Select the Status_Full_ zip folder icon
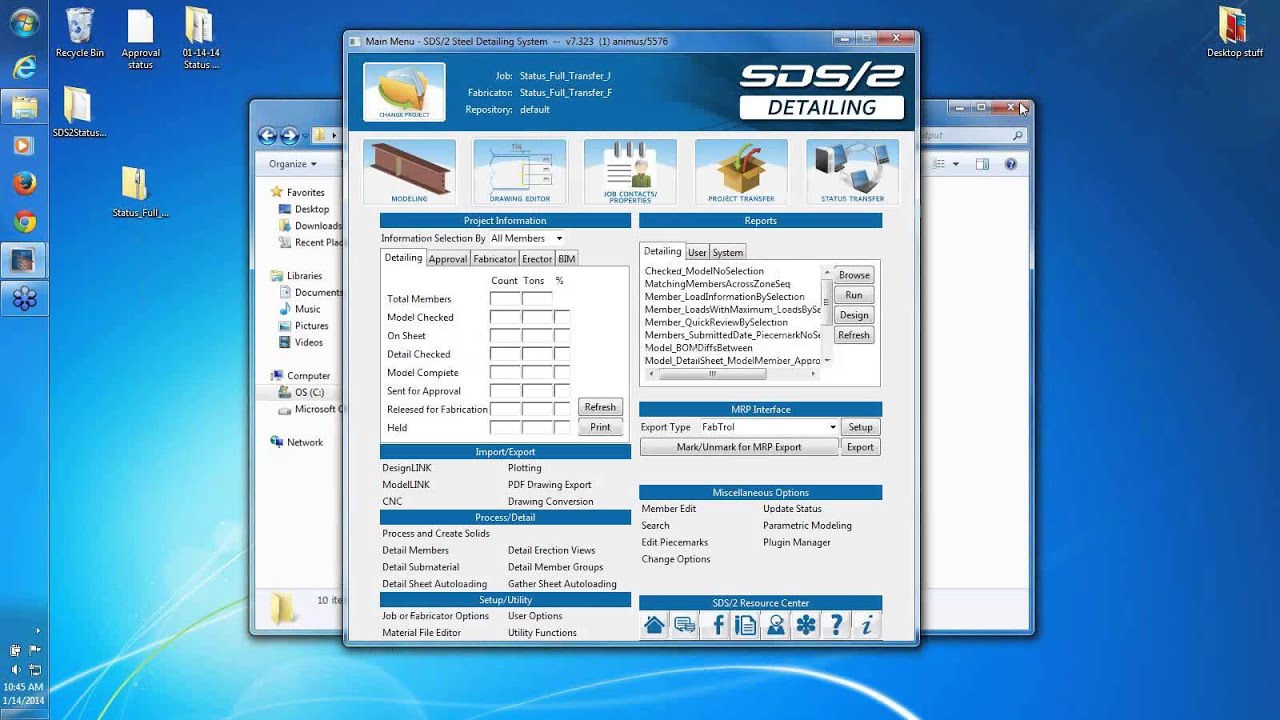1280x720 pixels. [140, 191]
